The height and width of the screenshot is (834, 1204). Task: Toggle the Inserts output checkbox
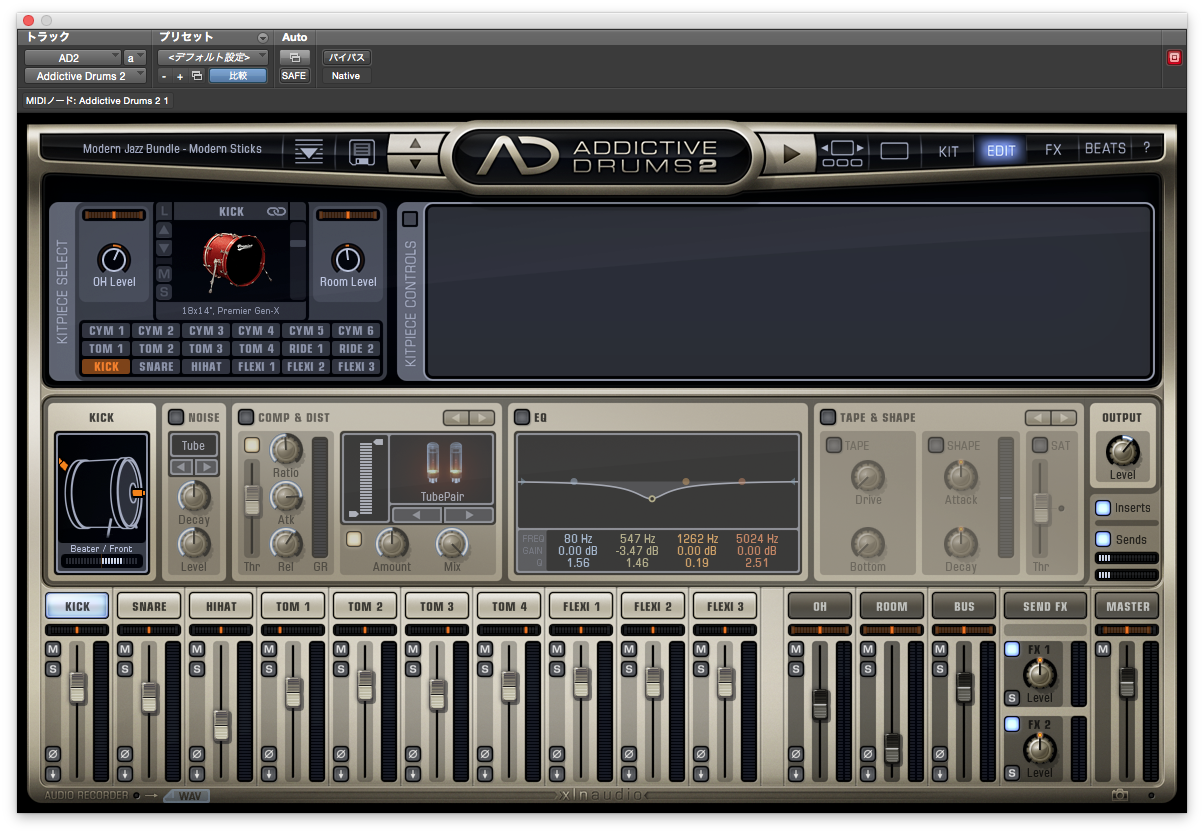click(x=1103, y=508)
